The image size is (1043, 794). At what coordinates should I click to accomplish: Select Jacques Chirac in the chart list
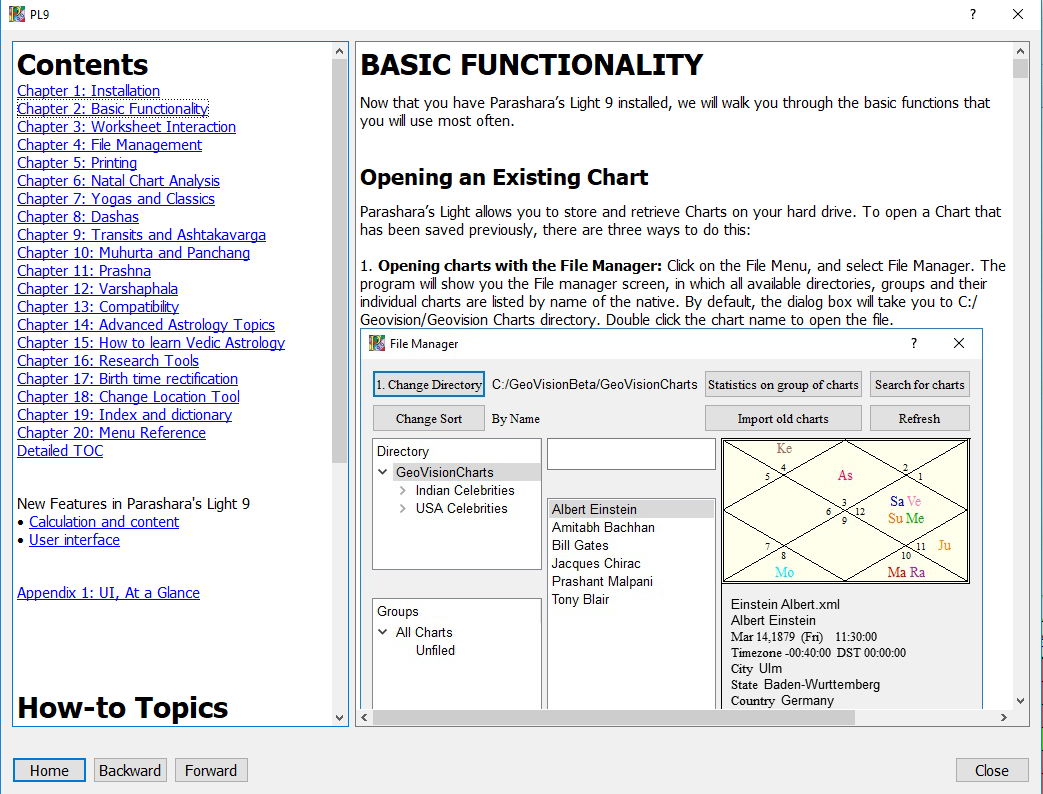(x=596, y=563)
